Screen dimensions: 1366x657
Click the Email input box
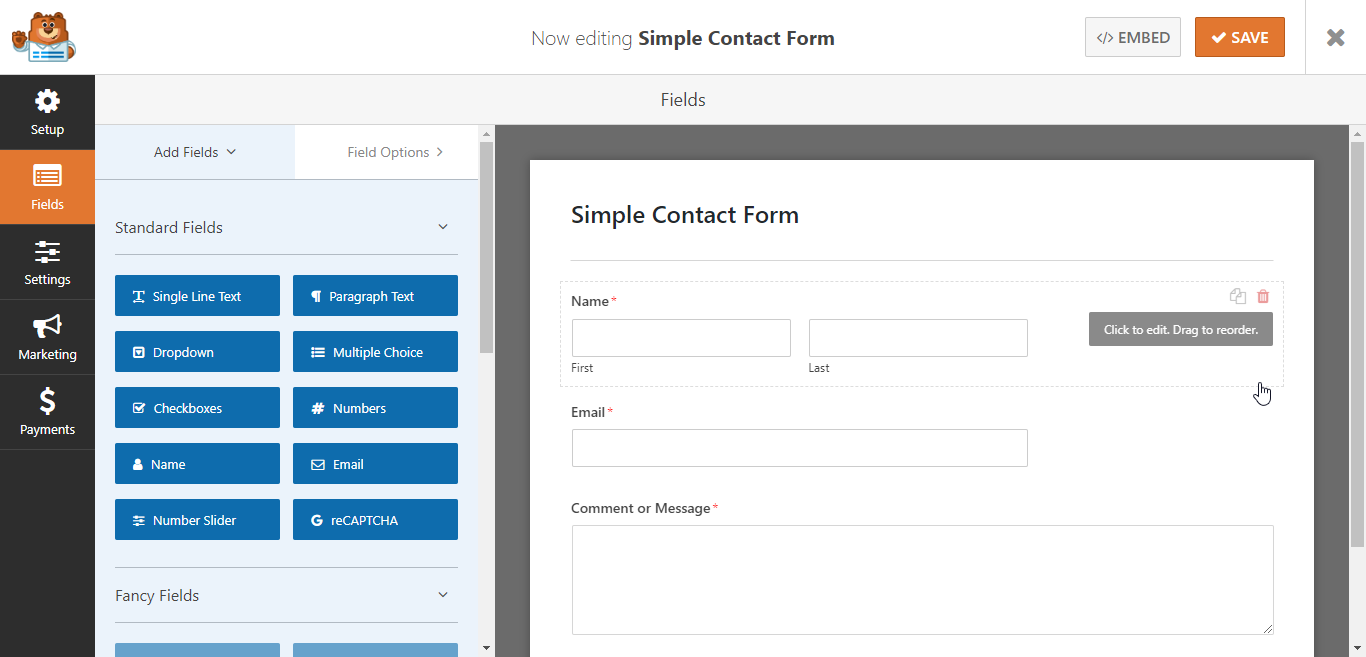point(799,448)
